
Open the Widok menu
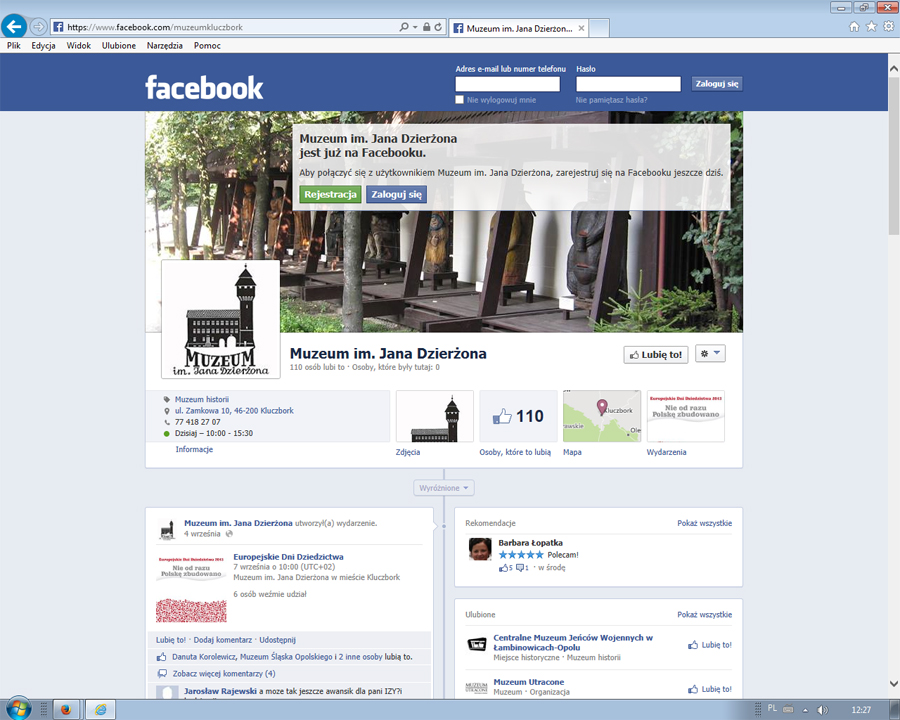(79, 45)
